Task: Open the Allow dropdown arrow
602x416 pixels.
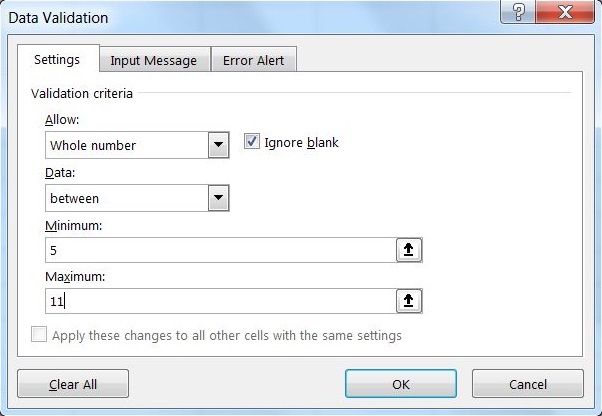Action: pyautogui.click(x=219, y=145)
